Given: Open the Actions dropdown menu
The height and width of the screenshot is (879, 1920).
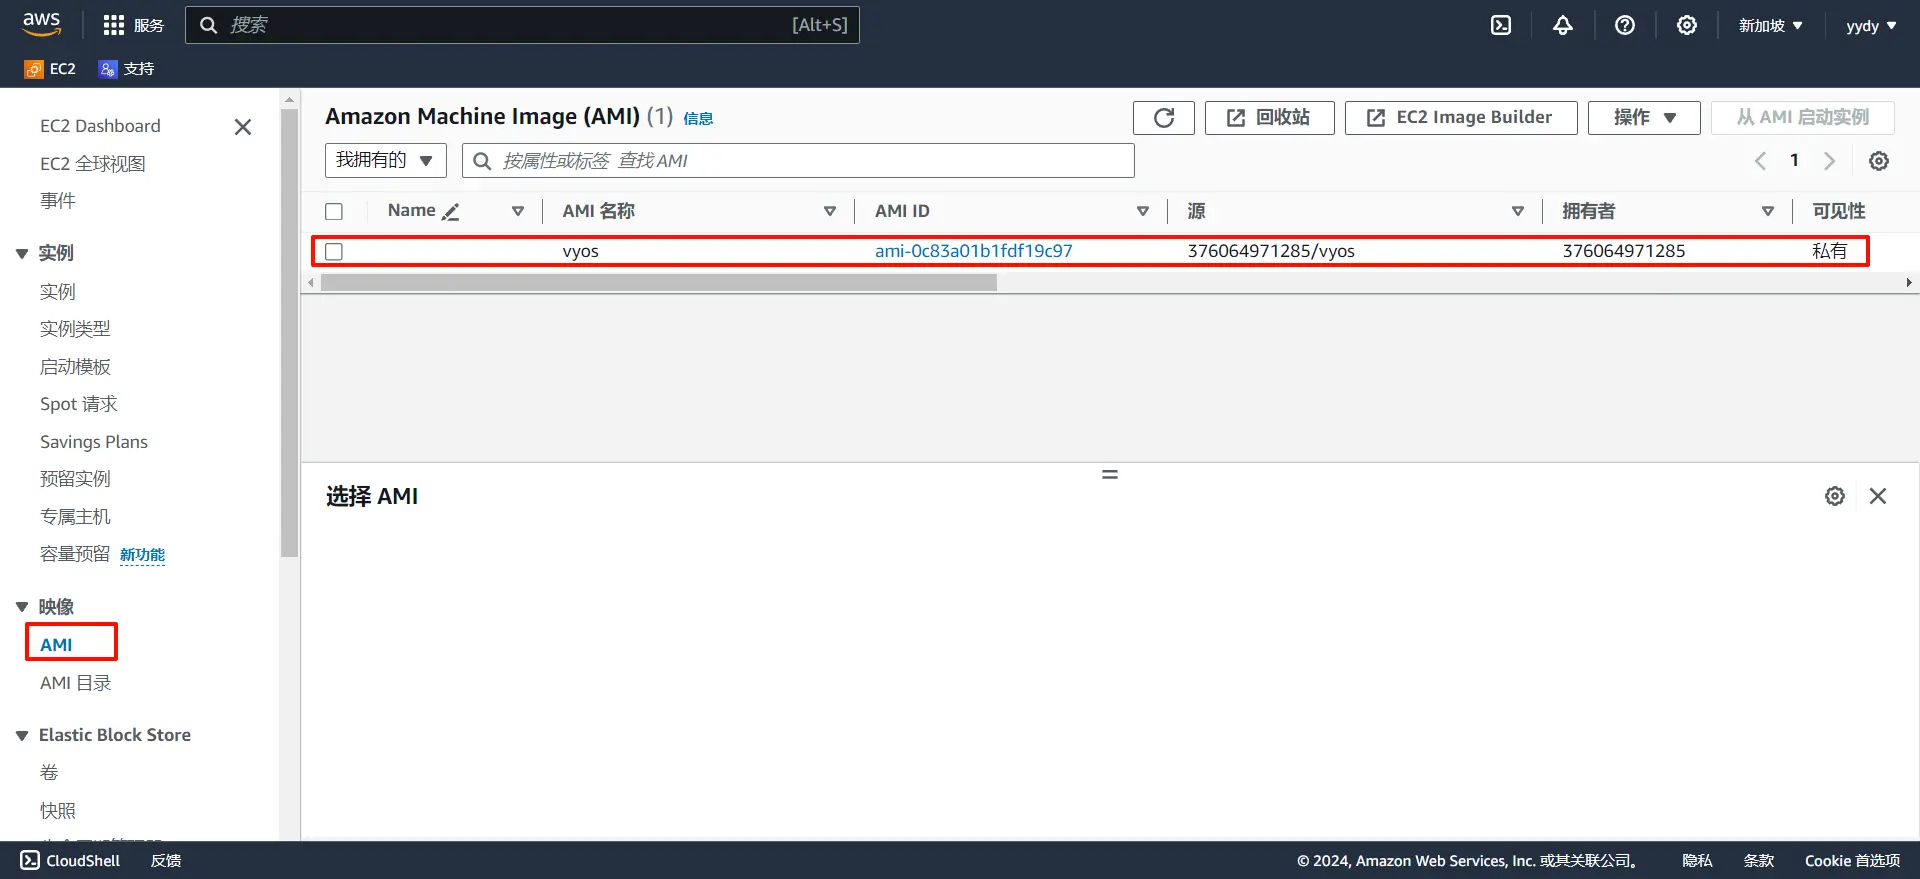Looking at the screenshot, I should point(1644,118).
